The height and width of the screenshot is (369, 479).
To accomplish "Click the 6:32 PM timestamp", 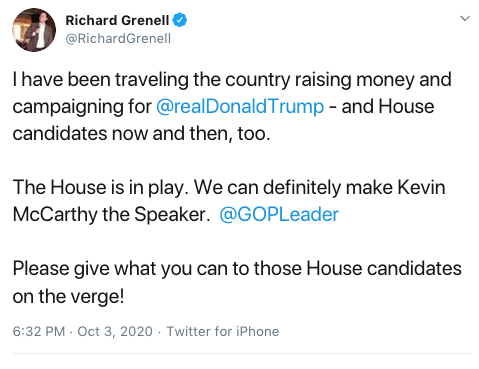I will pos(39,331).
